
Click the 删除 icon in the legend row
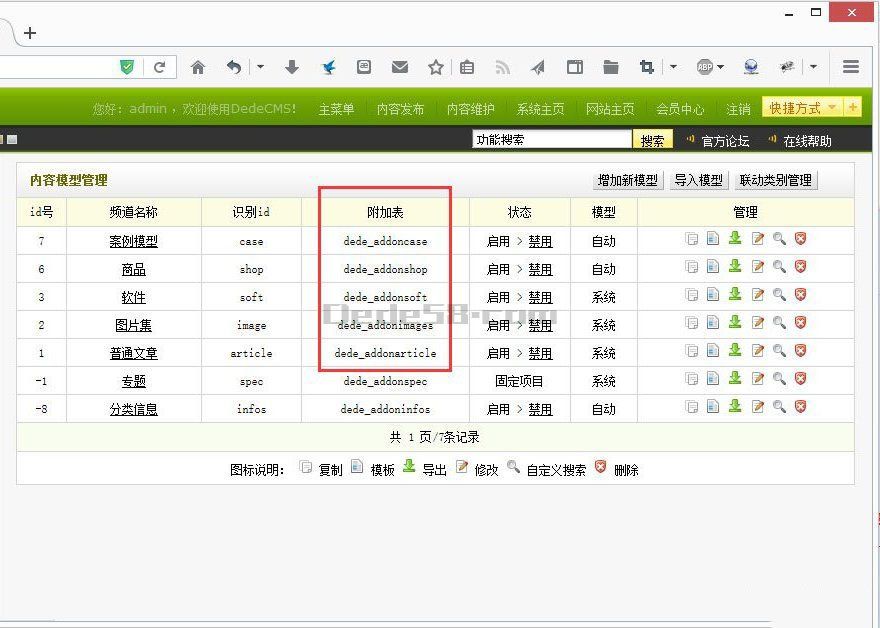601,467
